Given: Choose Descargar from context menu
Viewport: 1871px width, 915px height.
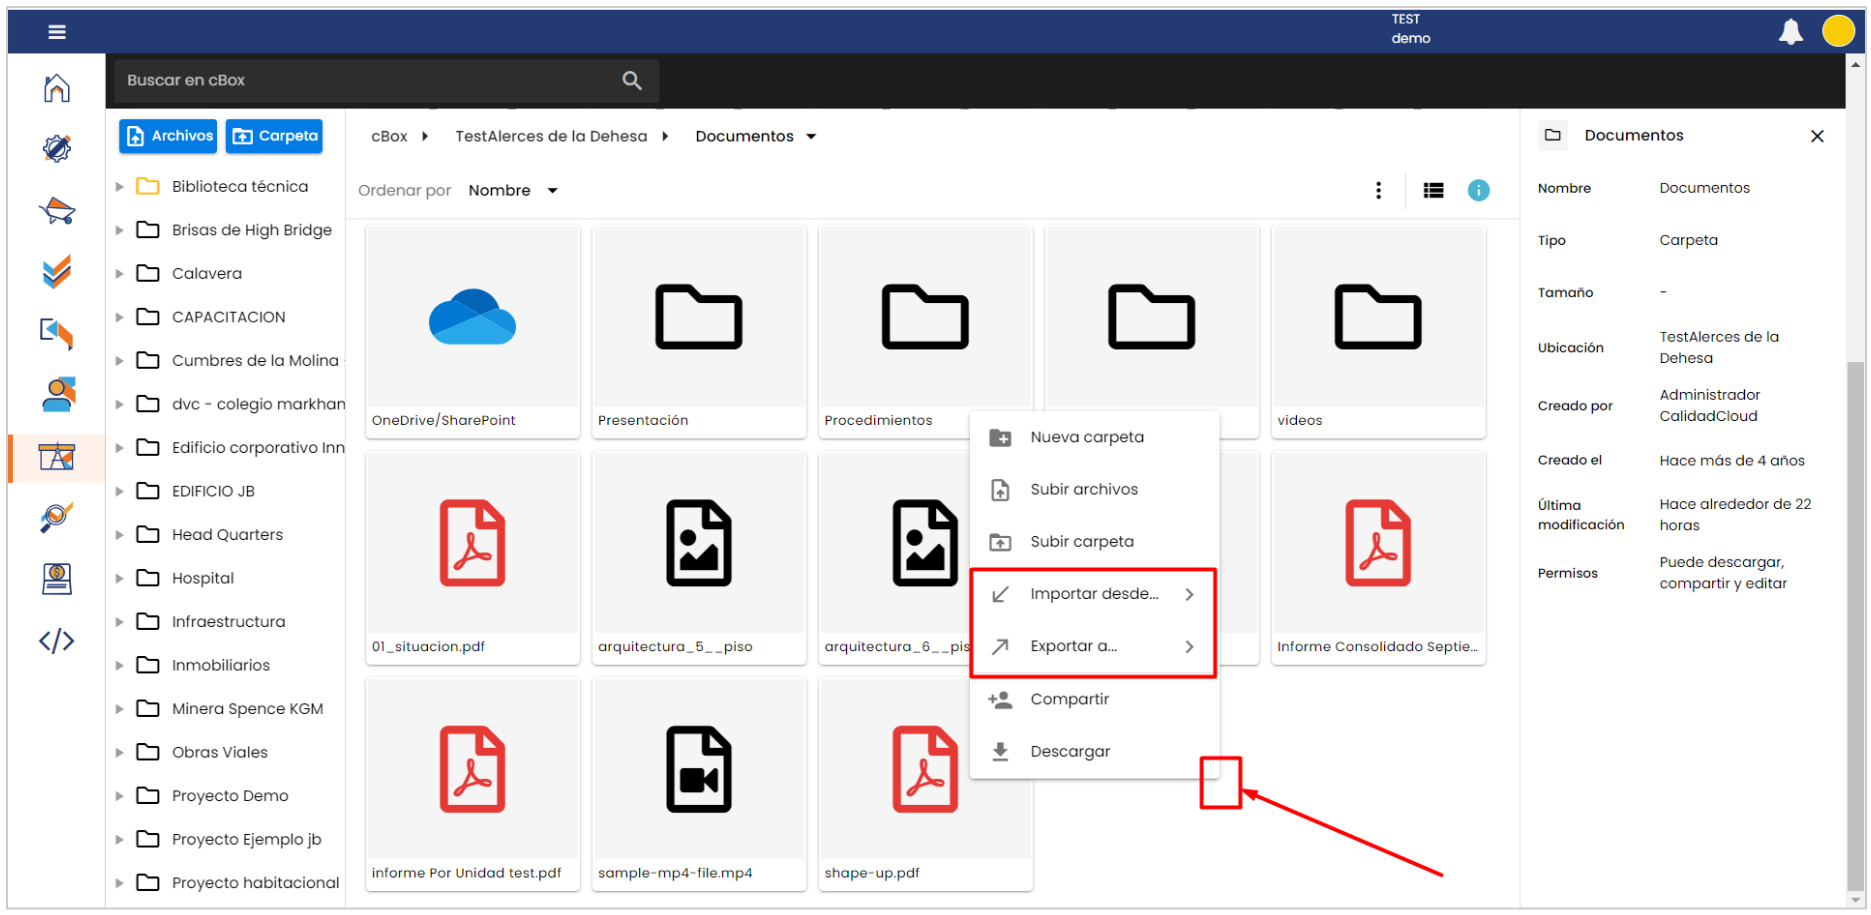Looking at the screenshot, I should click(x=1094, y=751).
